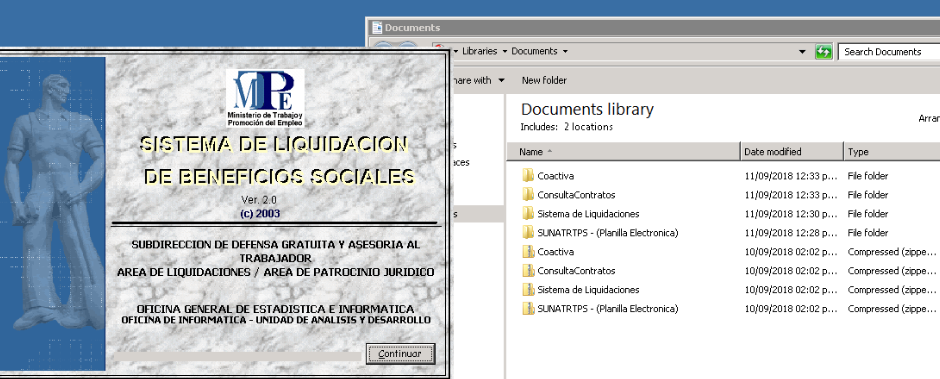Expand the Documents breadcrumb arrow
940x379 pixels.
pos(565,52)
